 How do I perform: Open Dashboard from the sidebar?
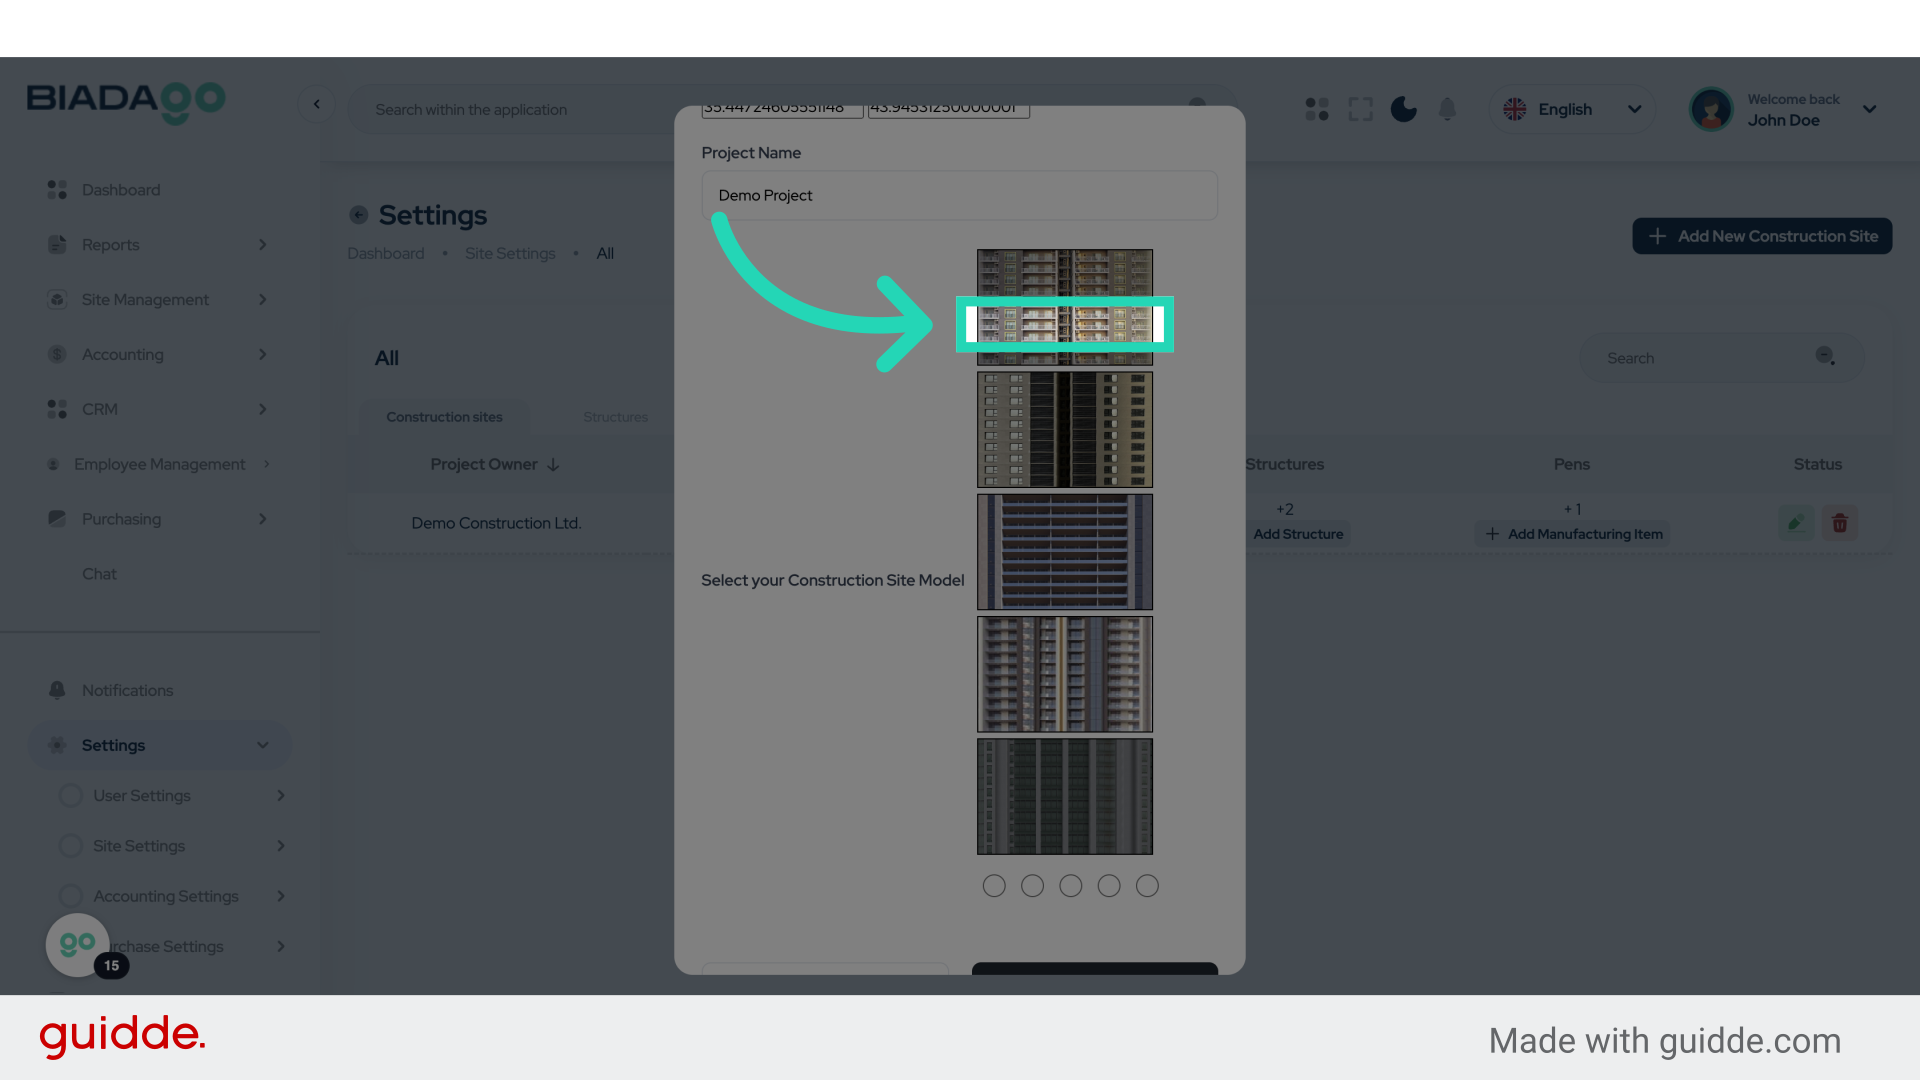coord(121,190)
